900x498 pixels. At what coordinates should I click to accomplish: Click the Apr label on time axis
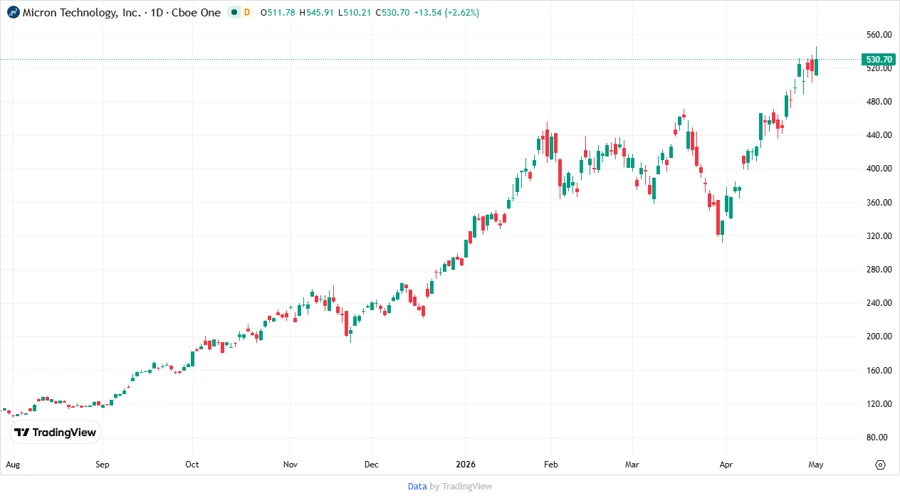(x=726, y=464)
